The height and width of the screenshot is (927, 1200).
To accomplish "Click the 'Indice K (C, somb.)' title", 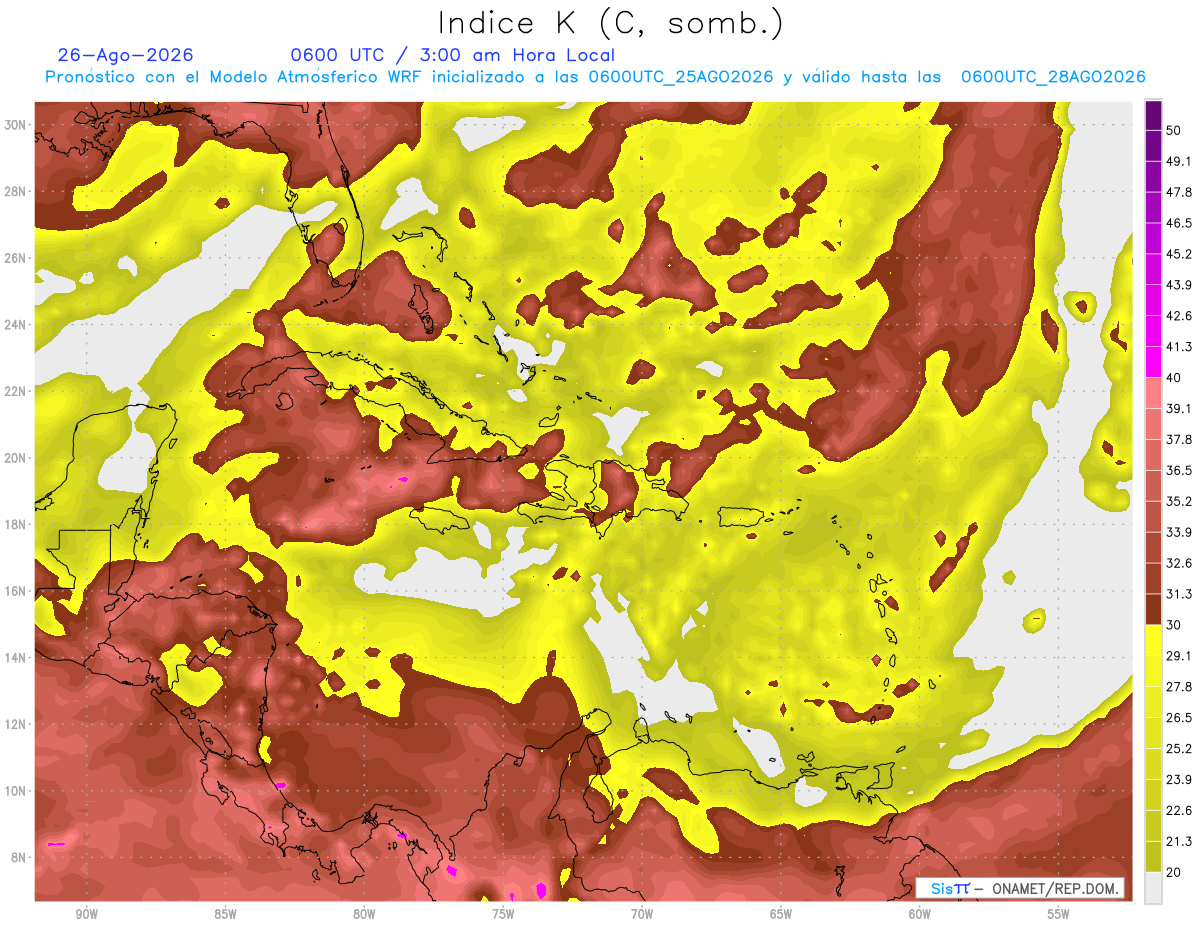I will [x=611, y=24].
